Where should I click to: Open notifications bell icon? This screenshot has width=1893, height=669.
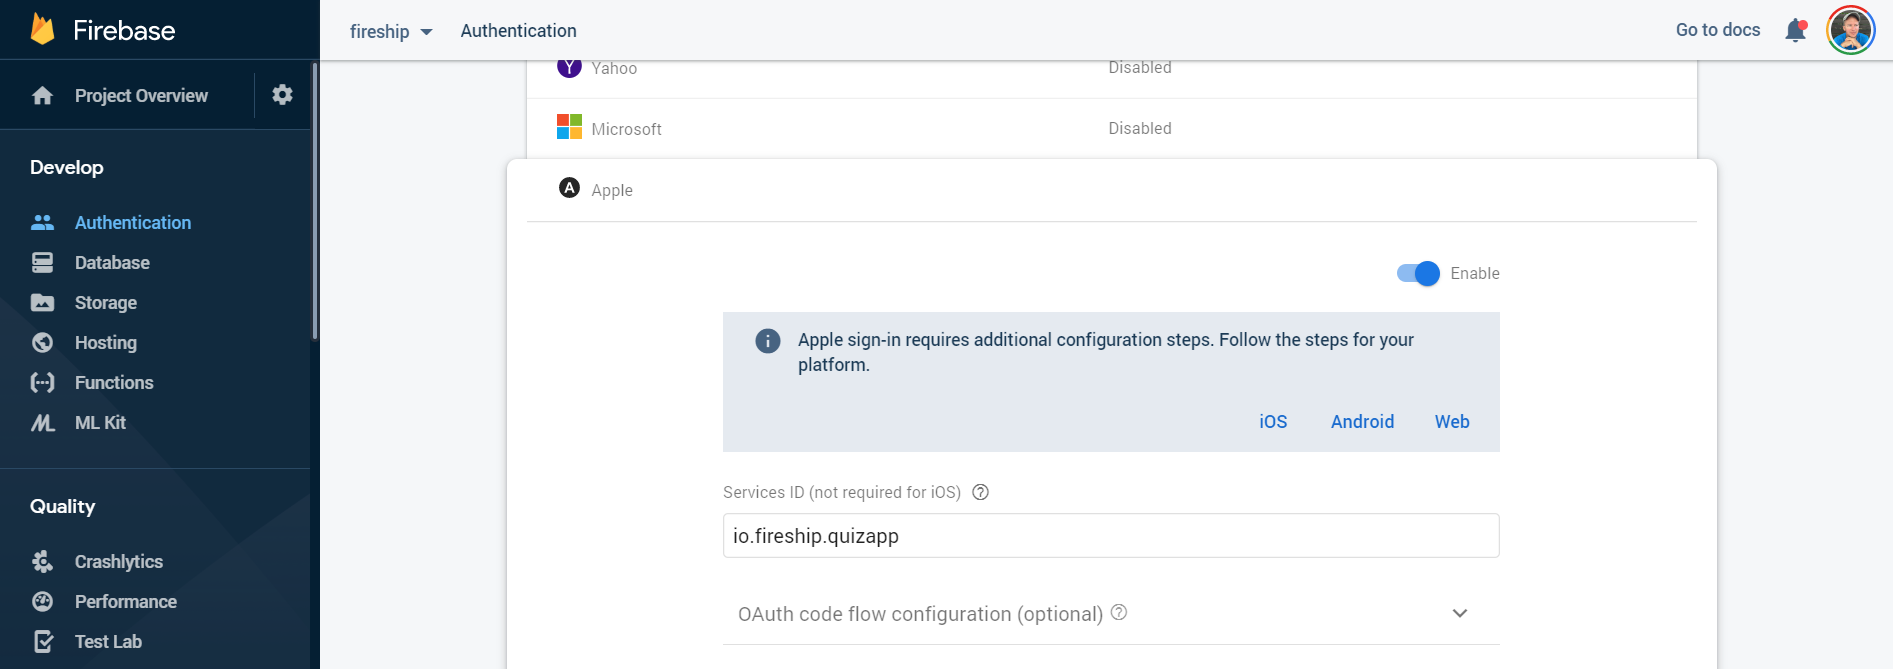[x=1795, y=31]
